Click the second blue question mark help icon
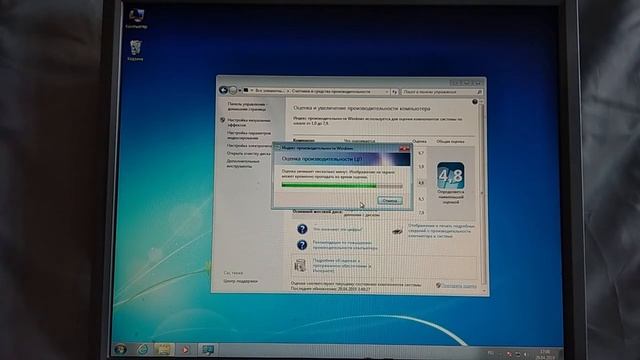 (302, 245)
